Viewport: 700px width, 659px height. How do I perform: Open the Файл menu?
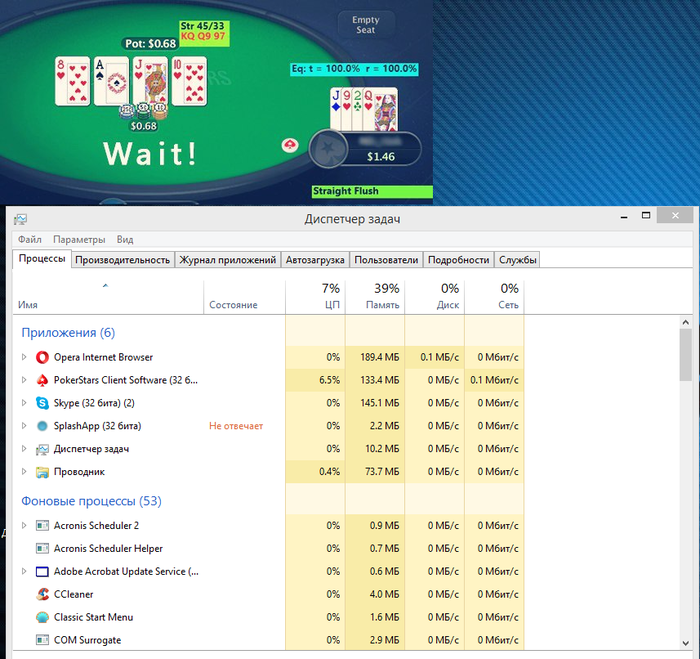point(29,239)
